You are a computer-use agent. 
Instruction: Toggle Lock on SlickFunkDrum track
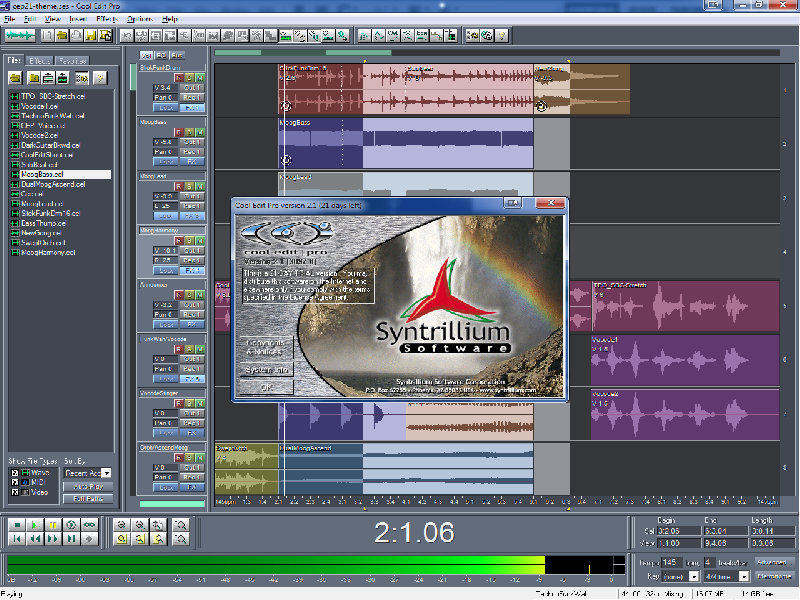coord(165,108)
